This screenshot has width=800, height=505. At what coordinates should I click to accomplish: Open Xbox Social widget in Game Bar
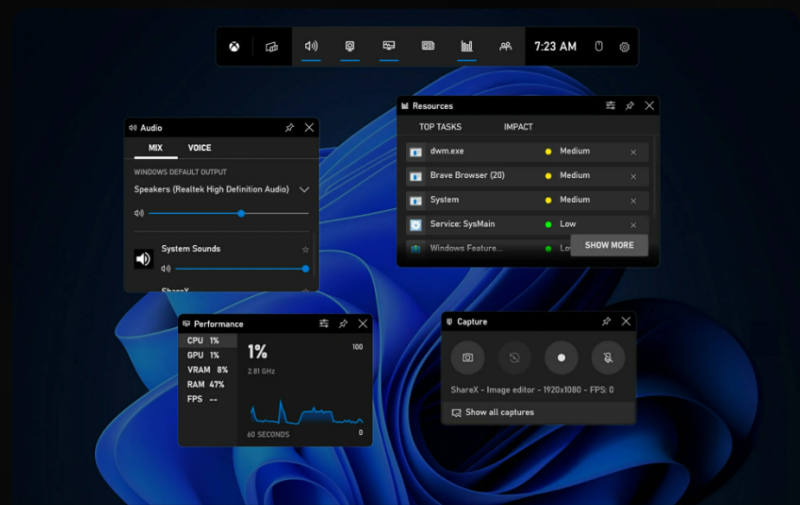point(506,46)
